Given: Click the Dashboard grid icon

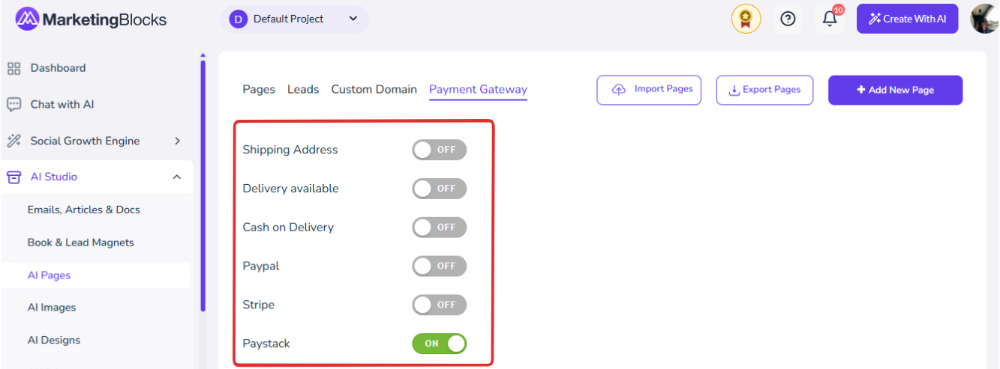Looking at the screenshot, I should tap(13, 68).
